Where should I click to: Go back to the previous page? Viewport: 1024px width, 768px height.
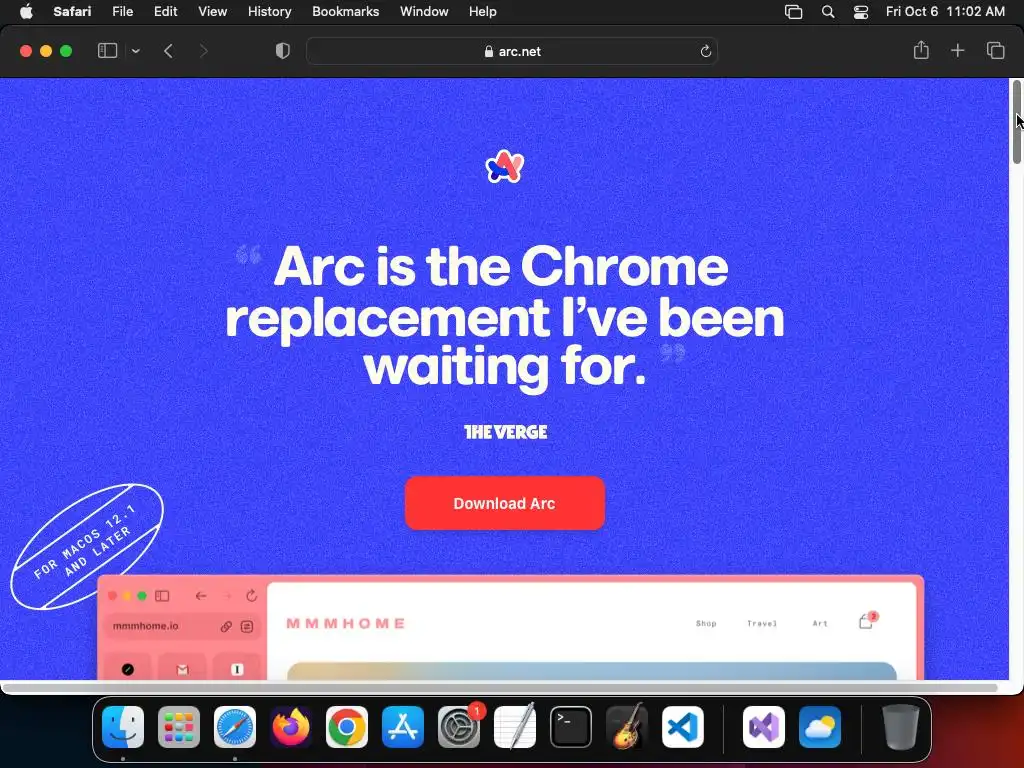point(168,51)
